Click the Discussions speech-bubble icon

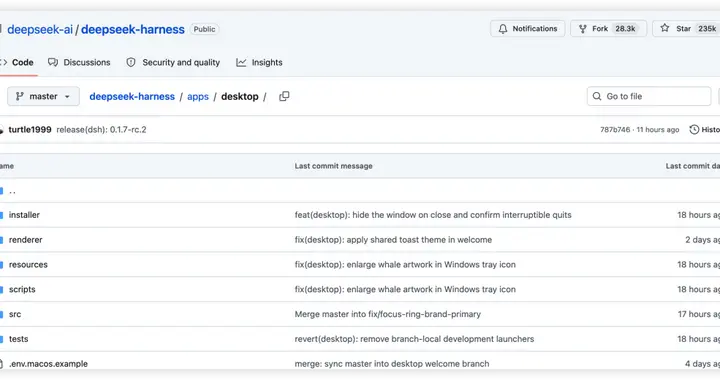(53, 62)
